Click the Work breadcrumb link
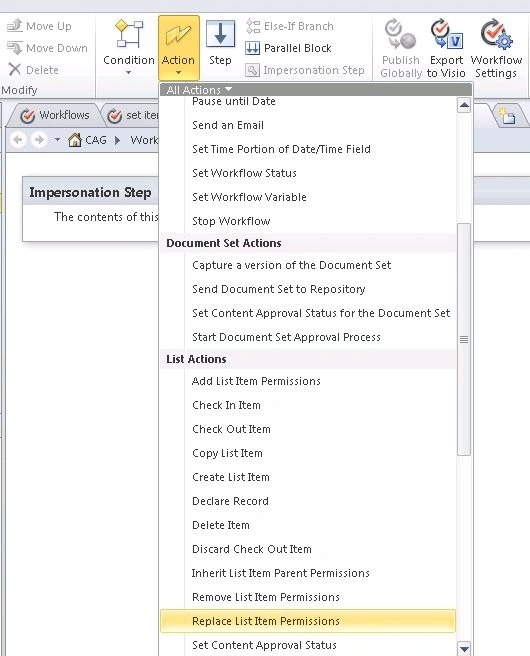The image size is (530, 656). point(144,140)
